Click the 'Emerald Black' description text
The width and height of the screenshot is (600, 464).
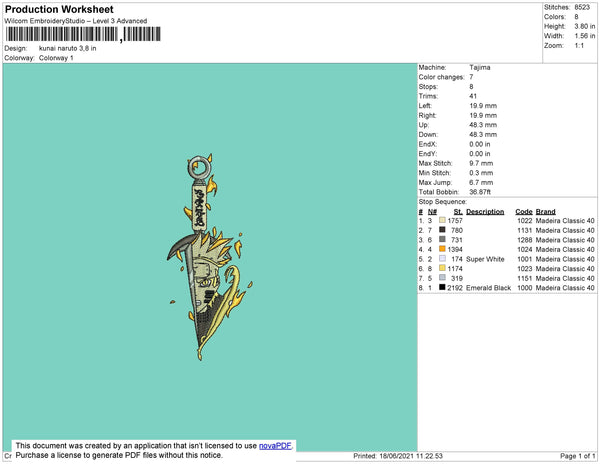[488, 288]
